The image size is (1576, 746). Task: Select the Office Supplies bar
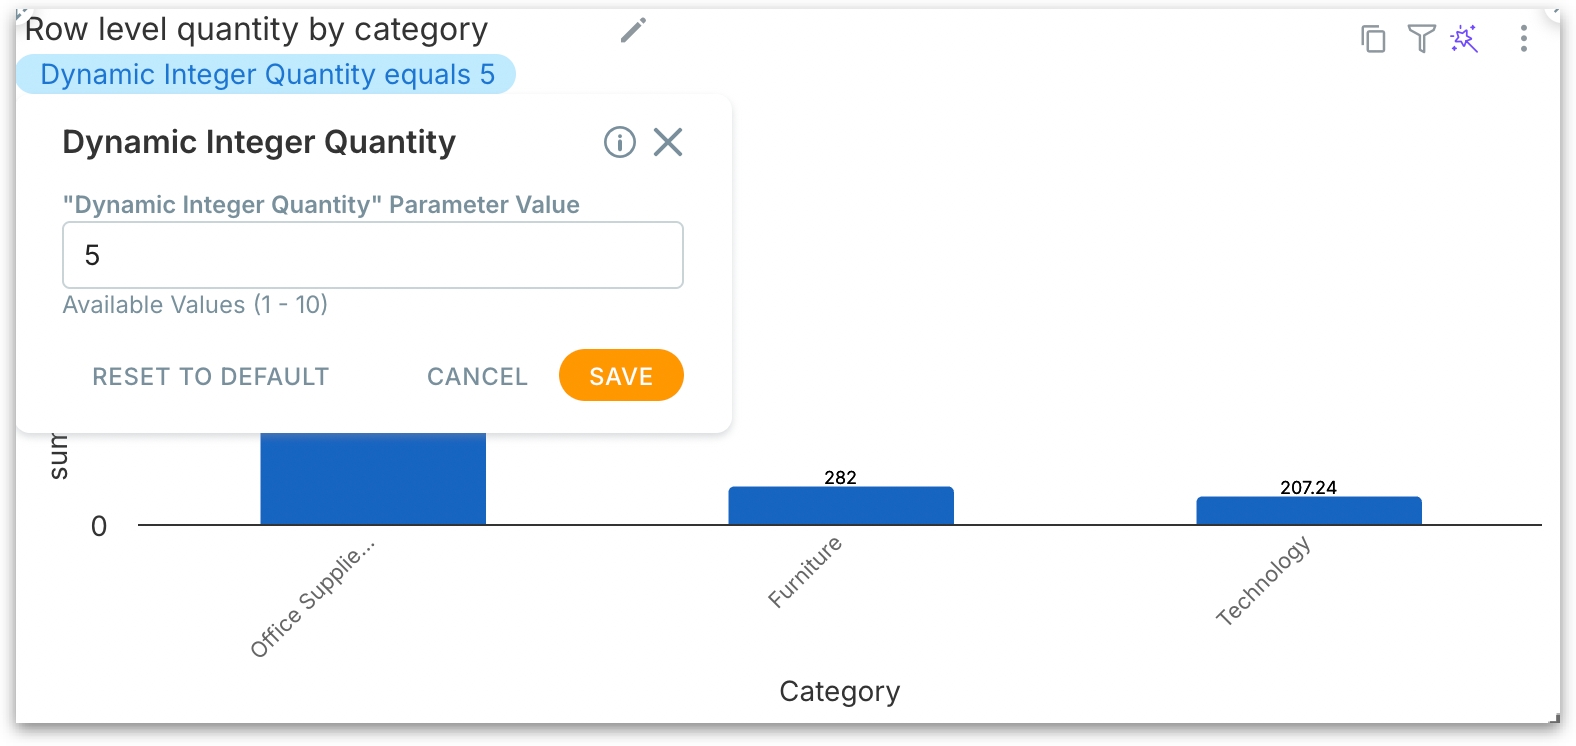point(373,478)
